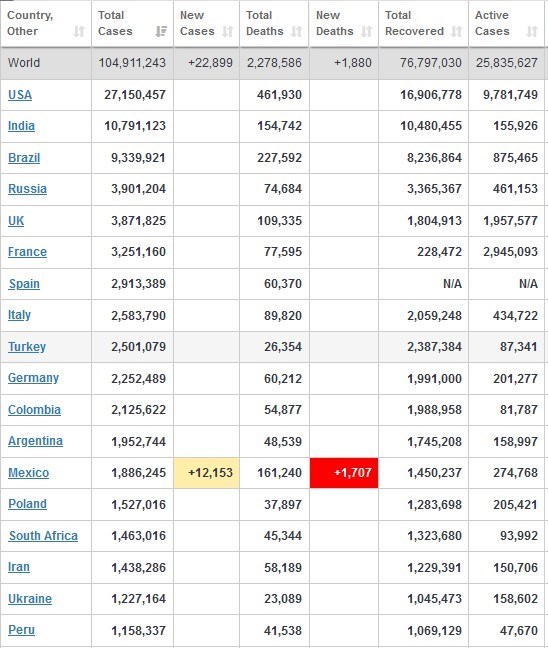548x648 pixels.
Task: Click the Total Cases sort icon
Action: tap(161, 31)
